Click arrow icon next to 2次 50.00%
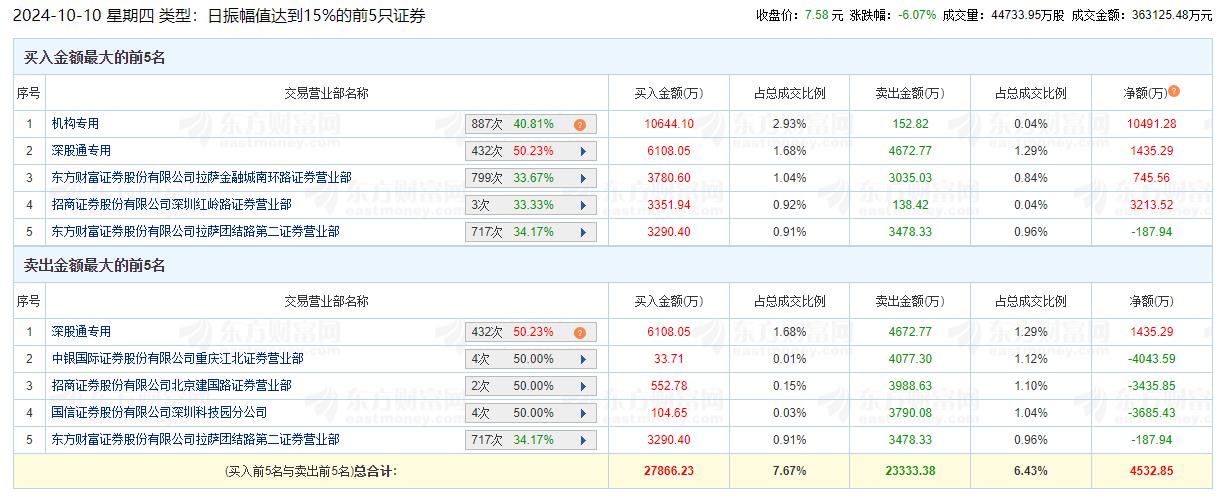 [x=582, y=386]
